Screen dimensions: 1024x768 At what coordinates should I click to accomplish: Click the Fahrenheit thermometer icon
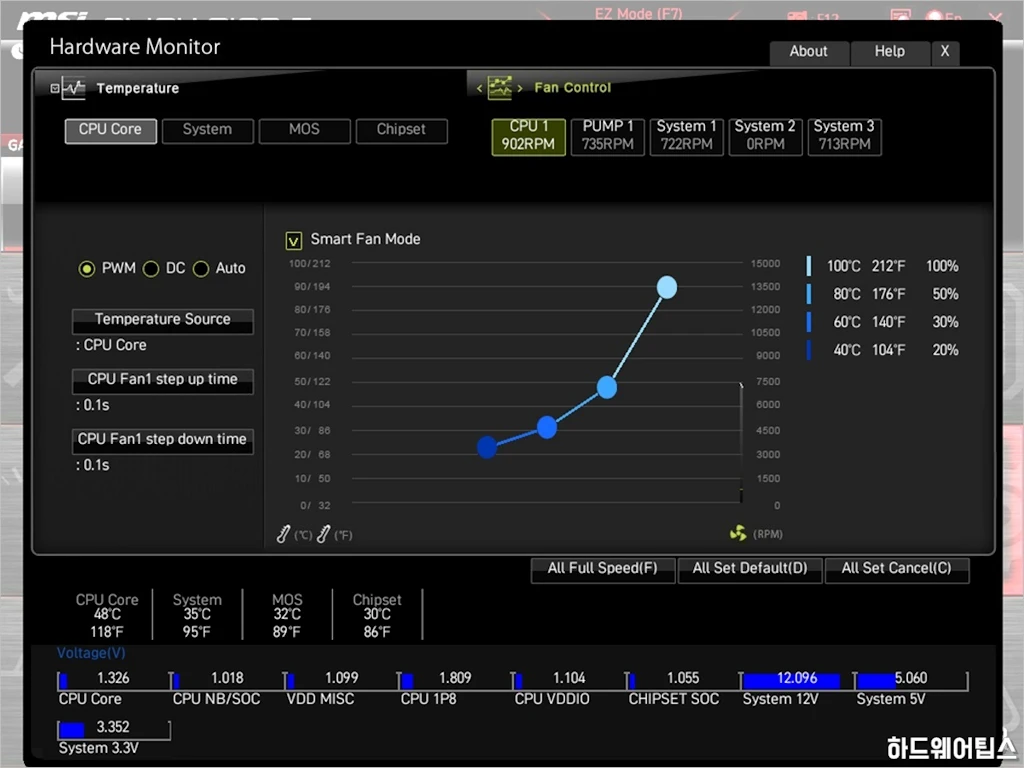[323, 534]
